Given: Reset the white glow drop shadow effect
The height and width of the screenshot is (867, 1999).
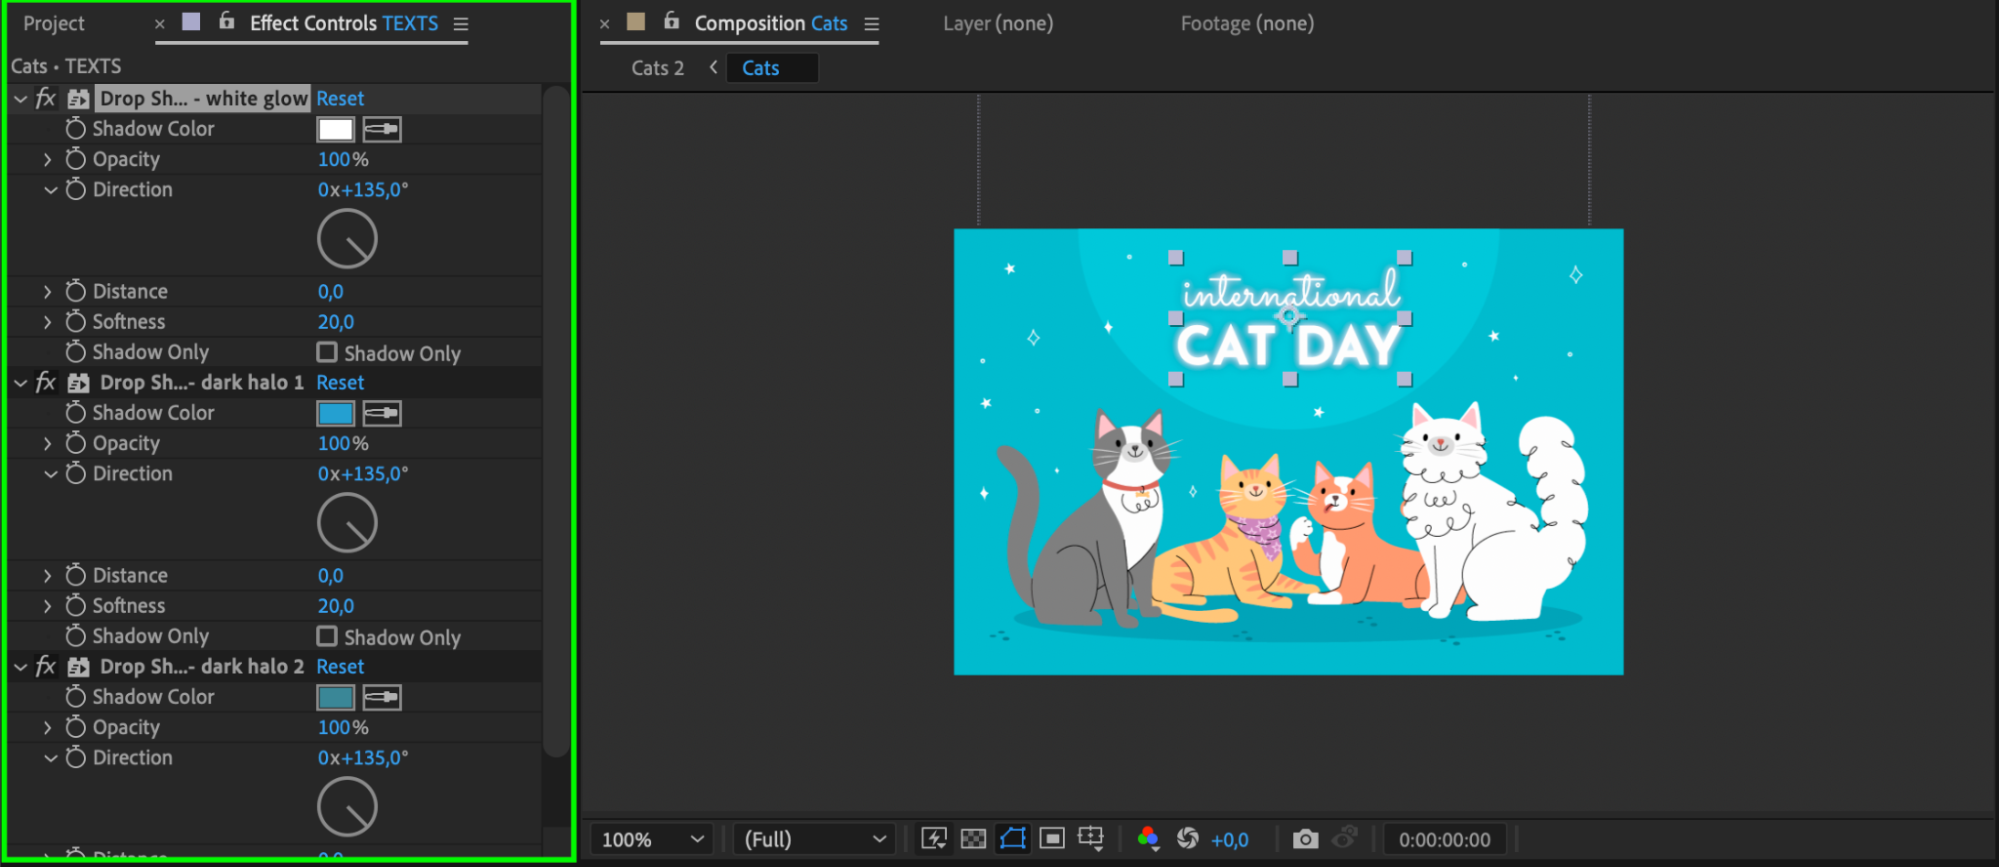Looking at the screenshot, I should coord(340,98).
